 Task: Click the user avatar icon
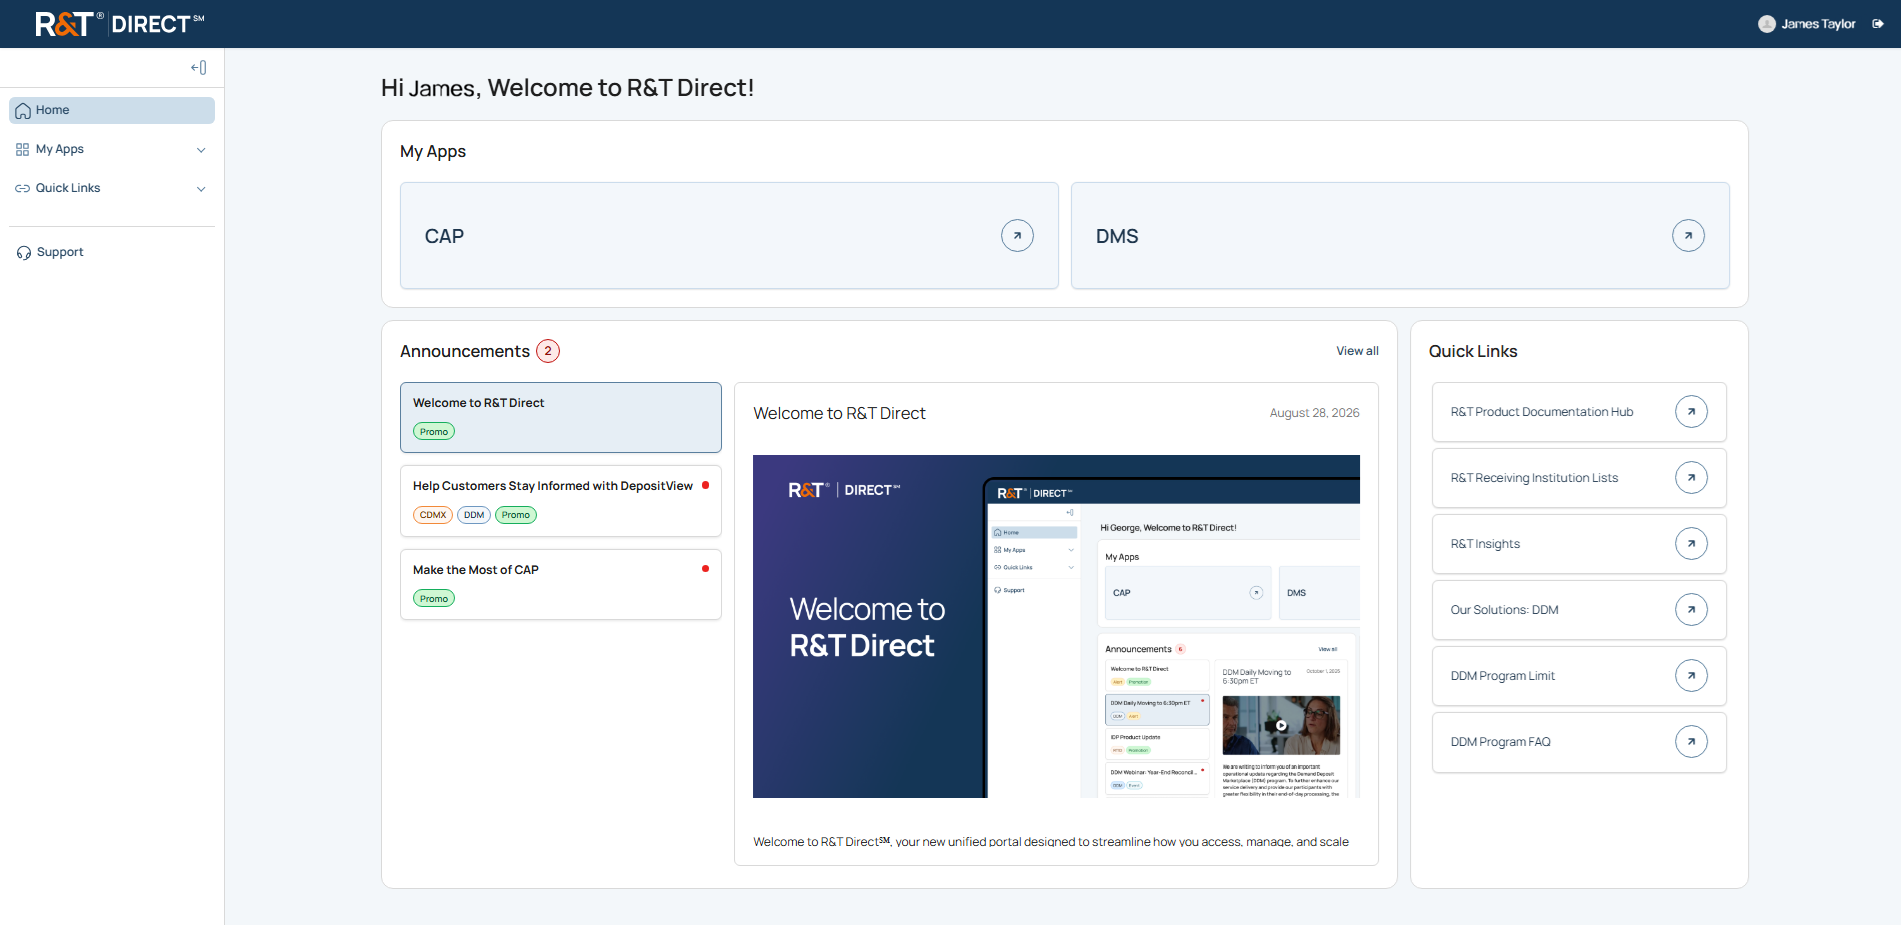[1767, 24]
